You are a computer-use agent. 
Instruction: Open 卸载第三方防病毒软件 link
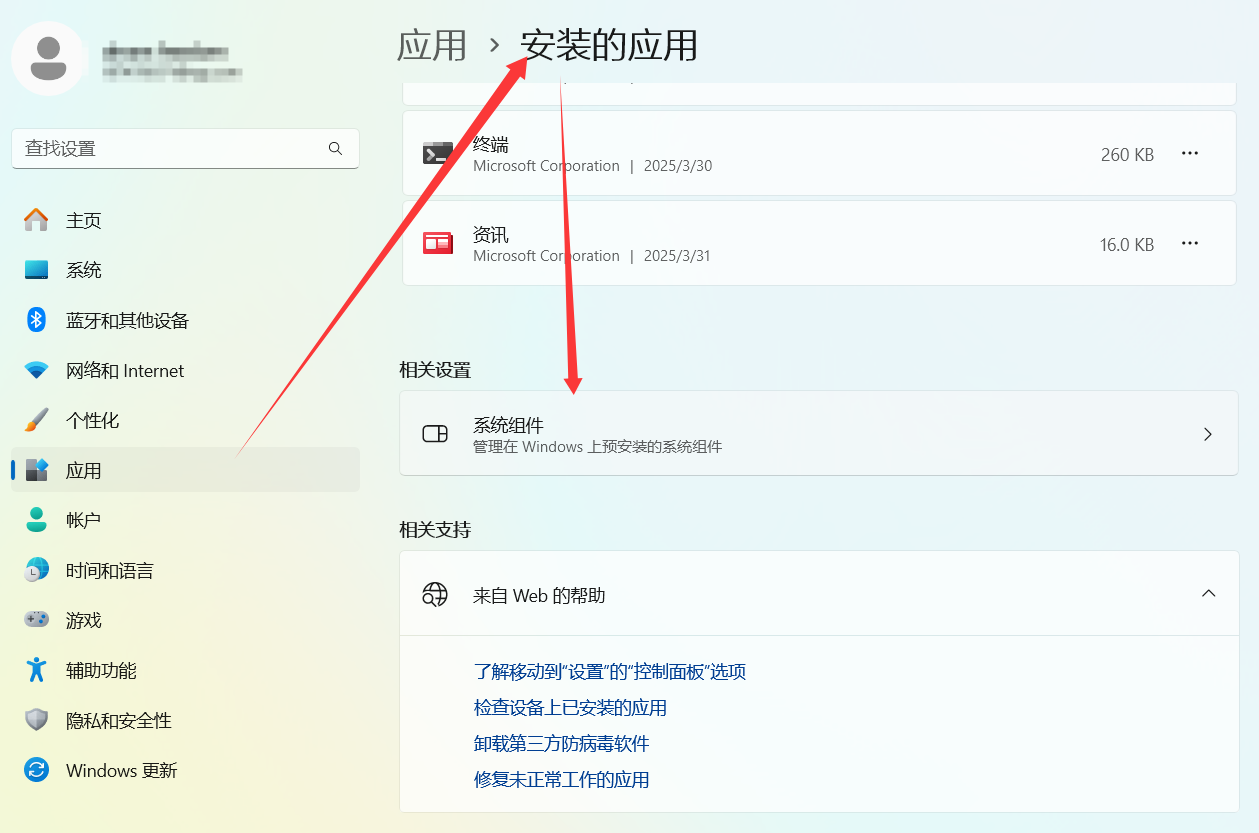[x=561, y=743]
